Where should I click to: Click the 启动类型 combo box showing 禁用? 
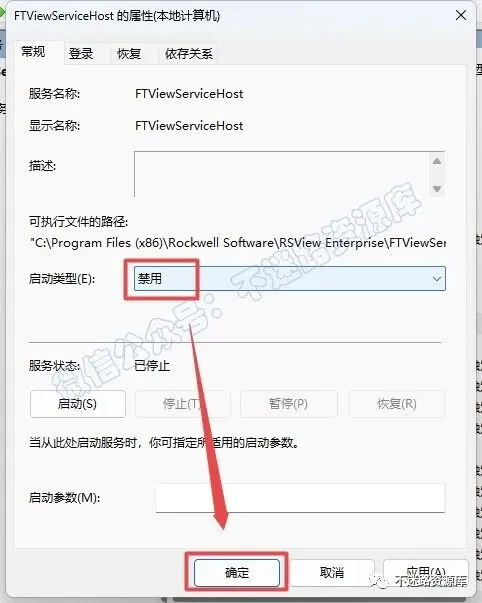[290, 278]
